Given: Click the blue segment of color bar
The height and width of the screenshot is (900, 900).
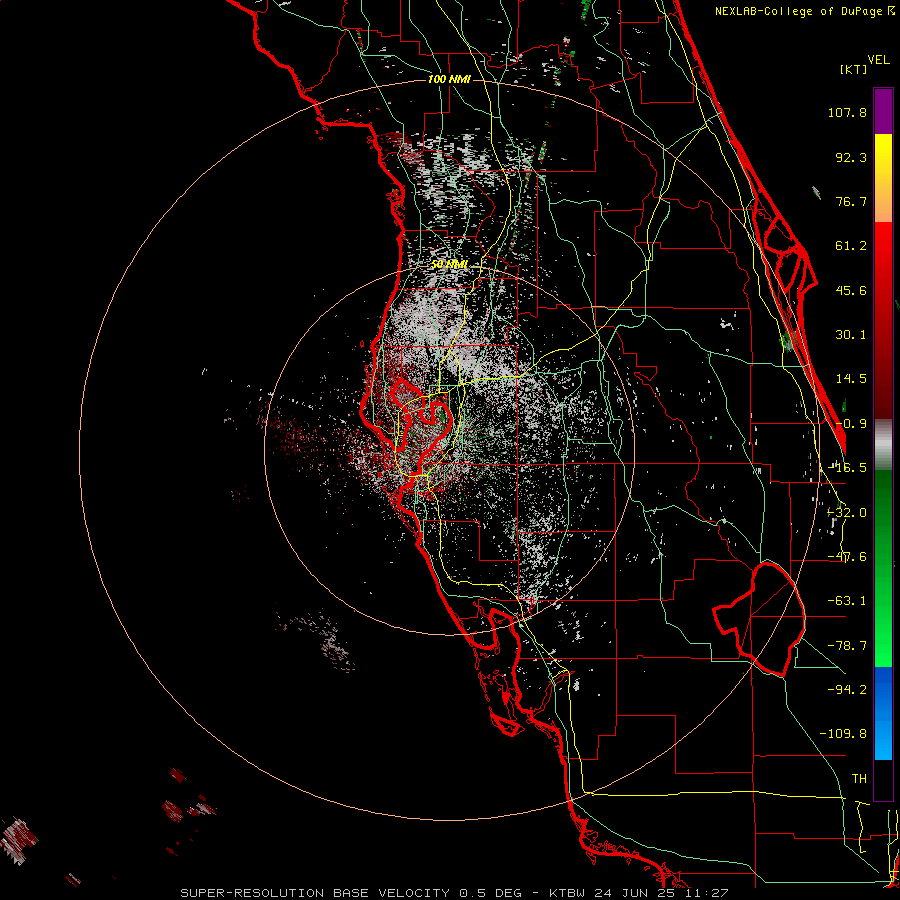Looking at the screenshot, I should point(883,713).
